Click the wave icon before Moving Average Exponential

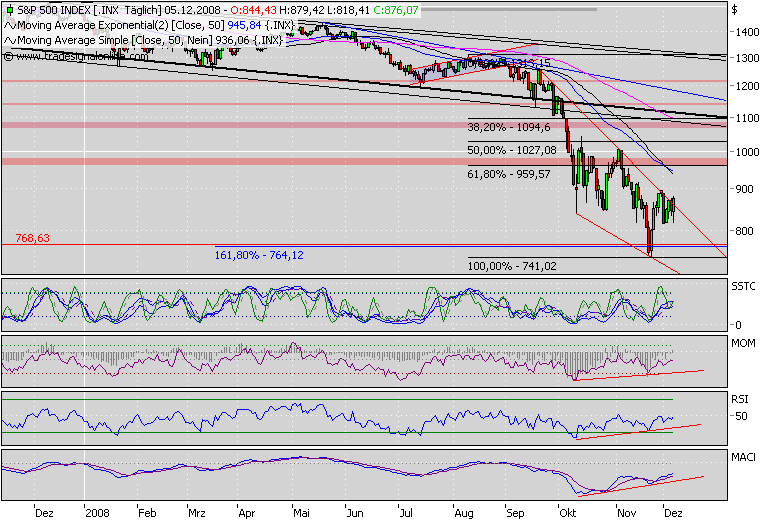(x=10, y=26)
